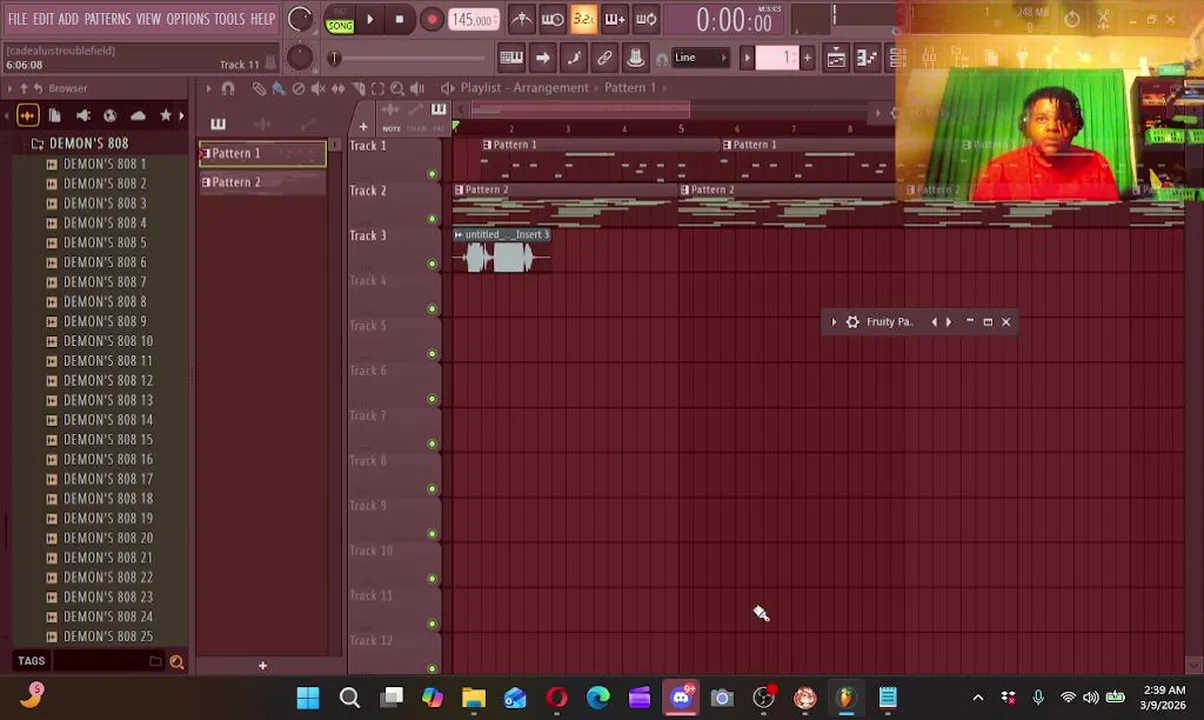The width and height of the screenshot is (1204, 720).
Task: Open Fruity Pa. window options arrow
Action: coord(833,322)
